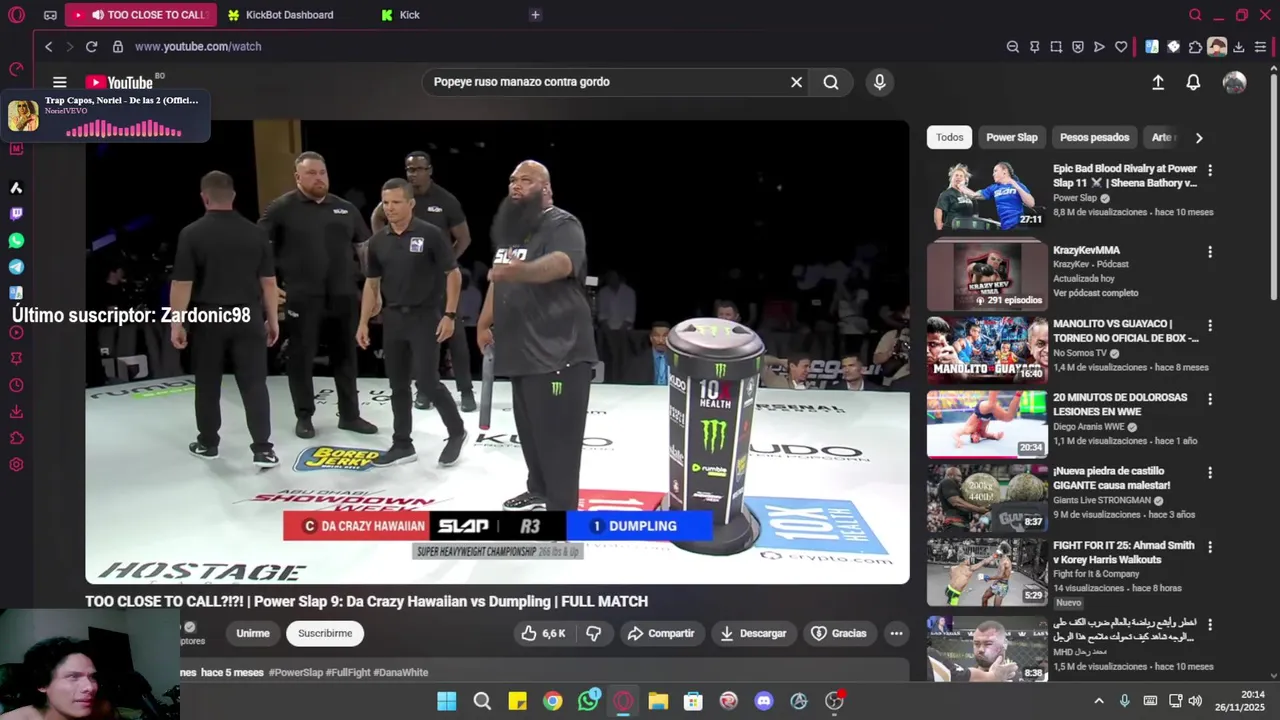The image size is (1280, 720).
Task: Open Telegram in the sidebar
Action: 16,267
